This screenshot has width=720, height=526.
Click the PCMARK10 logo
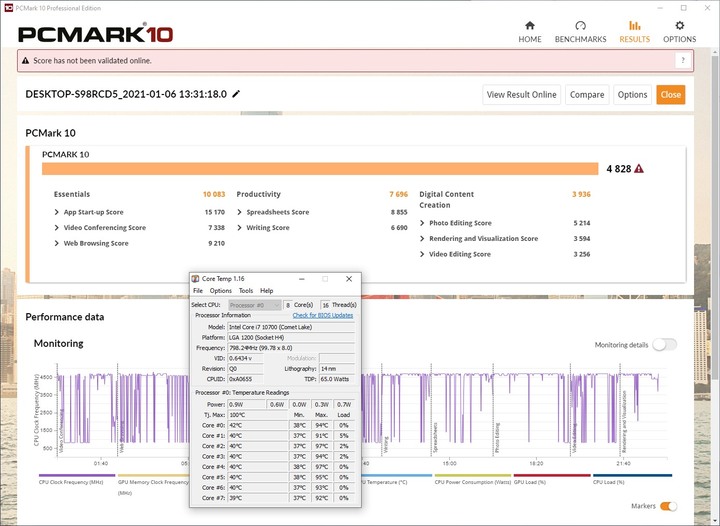point(96,34)
